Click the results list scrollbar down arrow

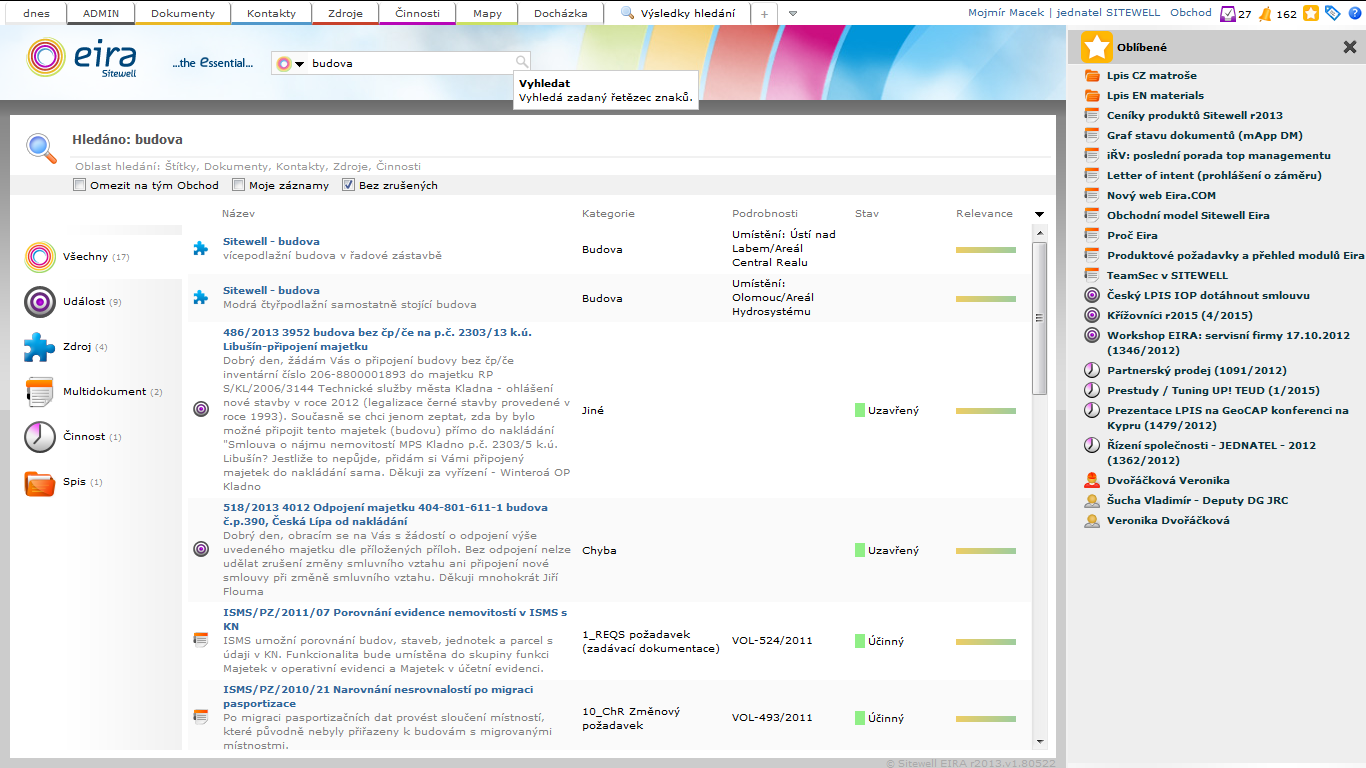[x=1039, y=743]
